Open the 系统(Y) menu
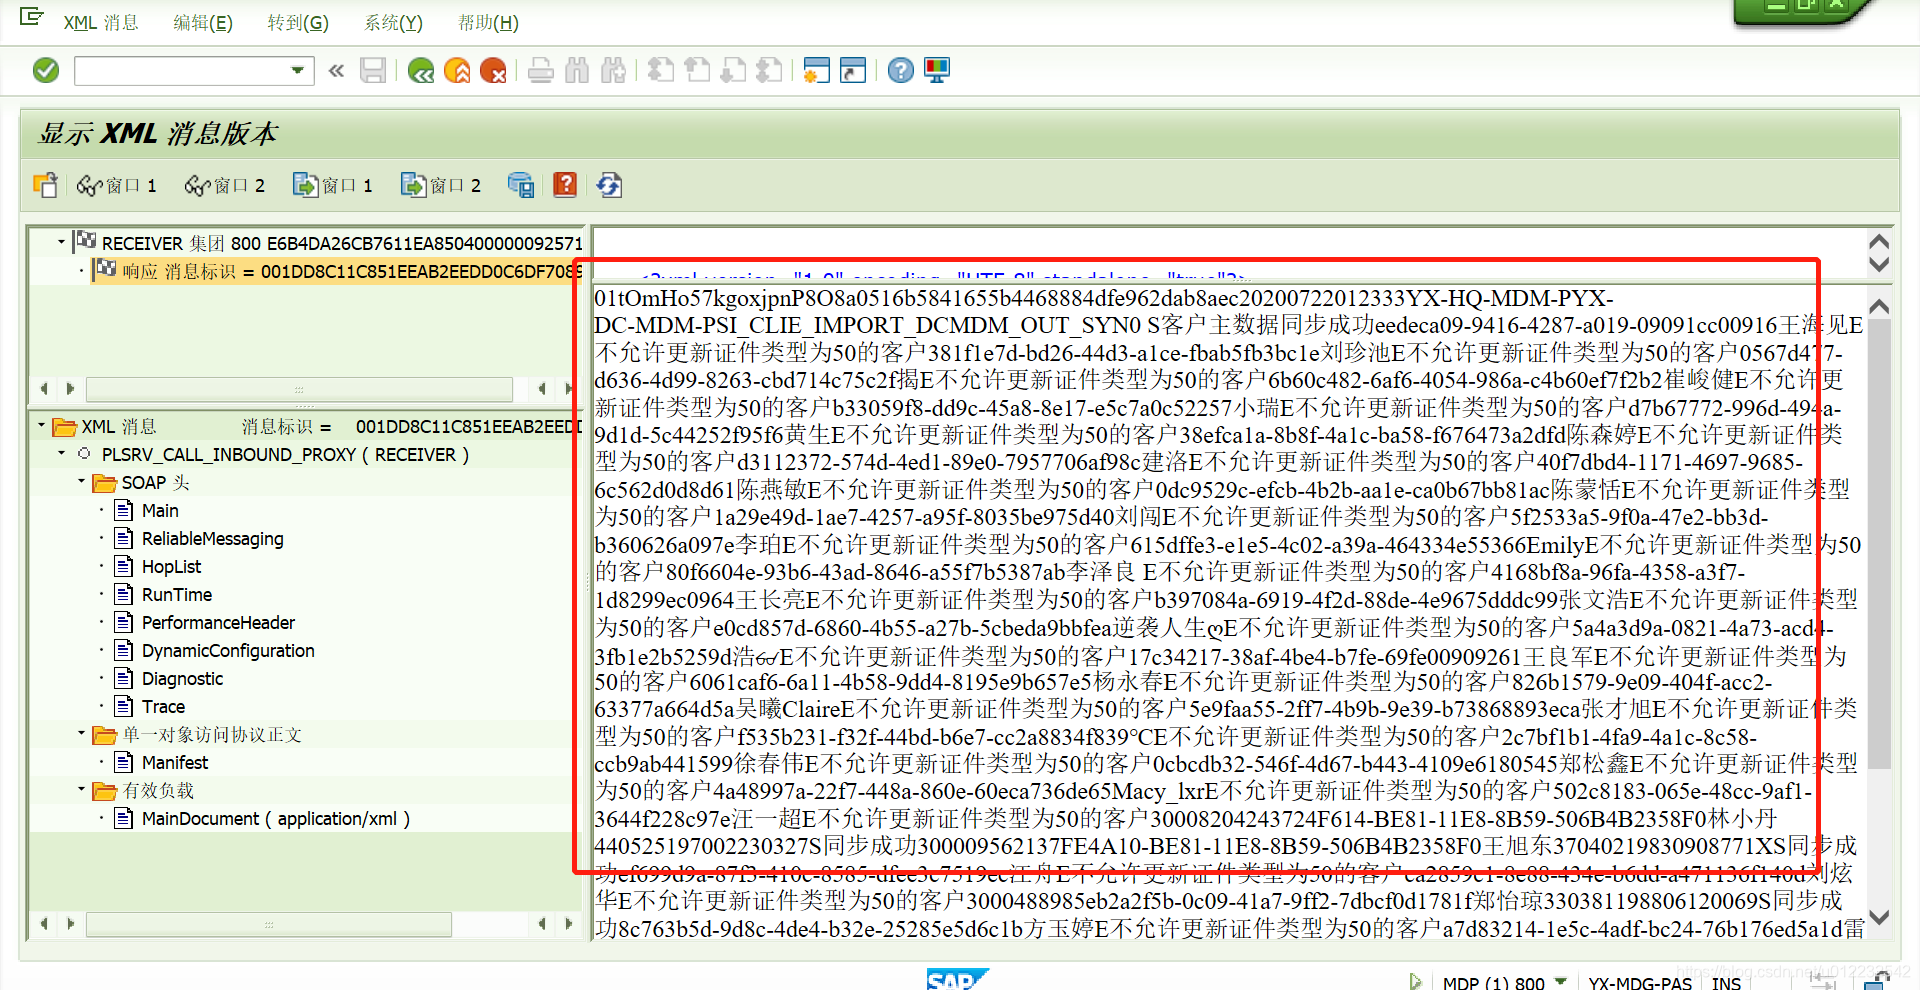 393,22
